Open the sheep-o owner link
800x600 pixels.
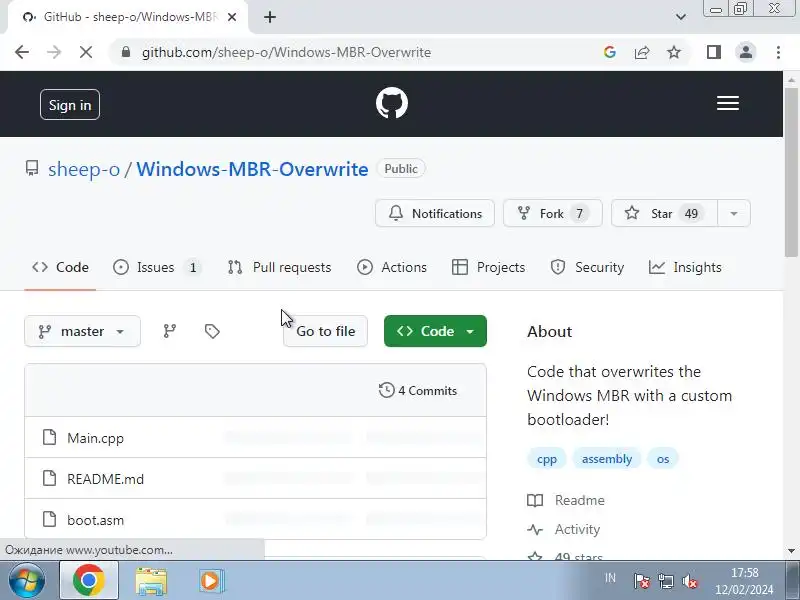tap(84, 169)
